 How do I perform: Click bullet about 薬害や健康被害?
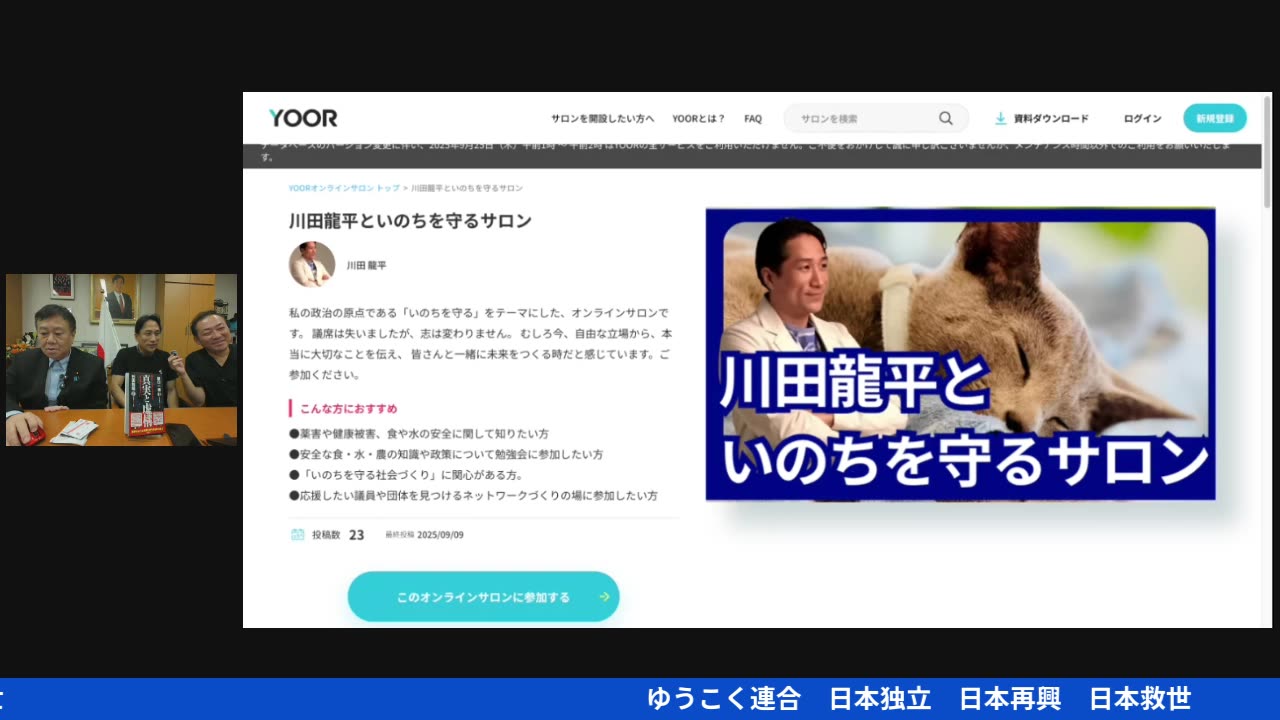click(x=418, y=434)
